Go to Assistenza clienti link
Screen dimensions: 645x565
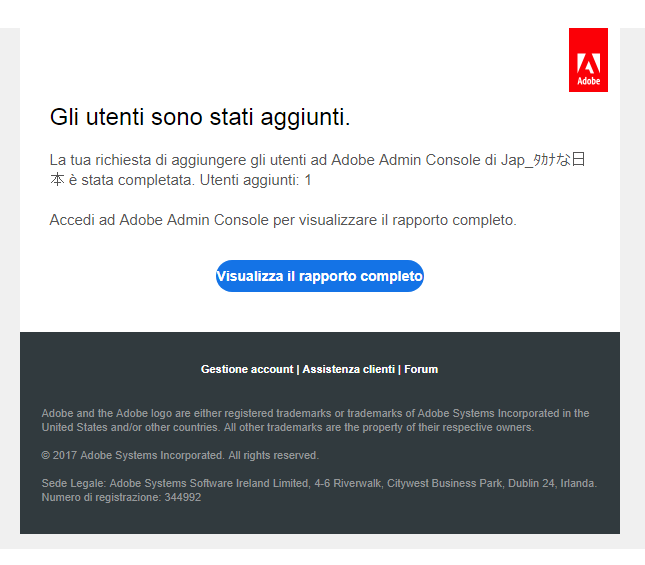[349, 369]
